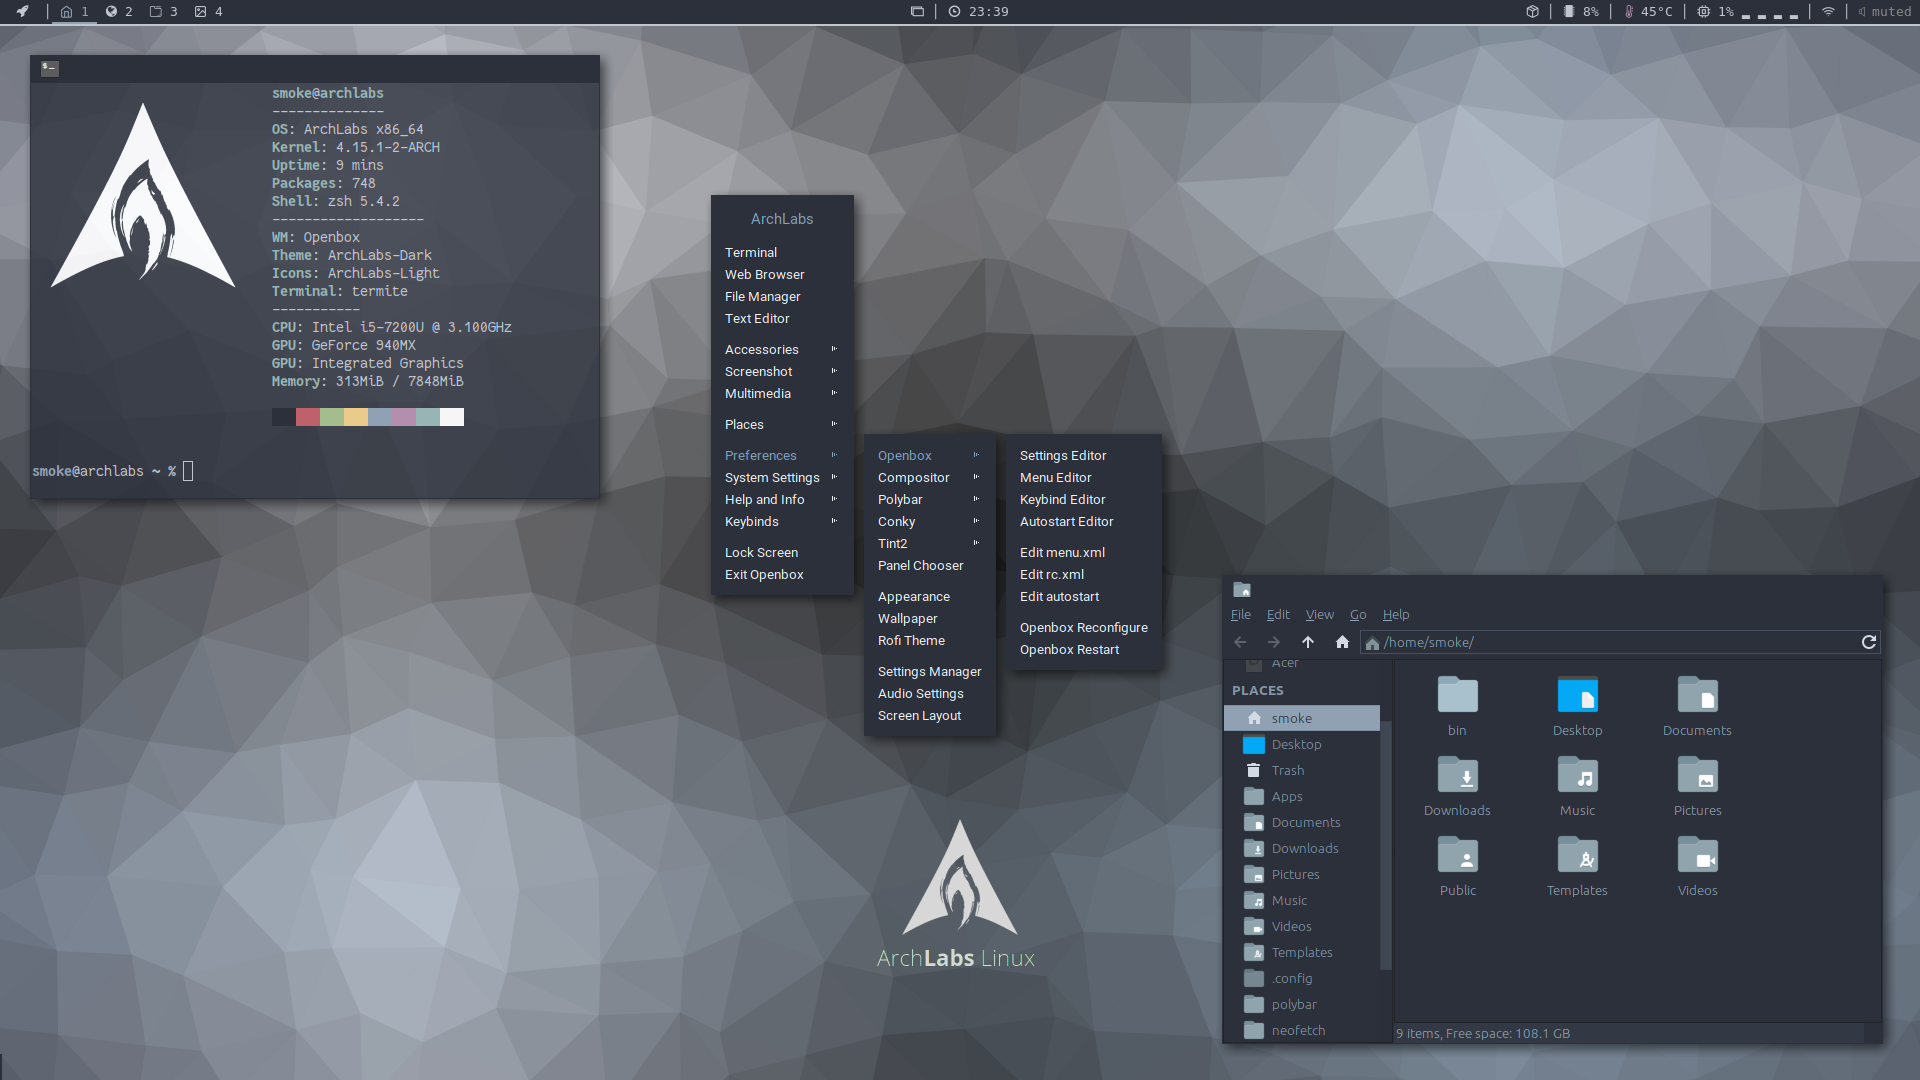The height and width of the screenshot is (1080, 1920).
Task: Click the home icon in the file manager toolbar
Action: pos(1342,642)
